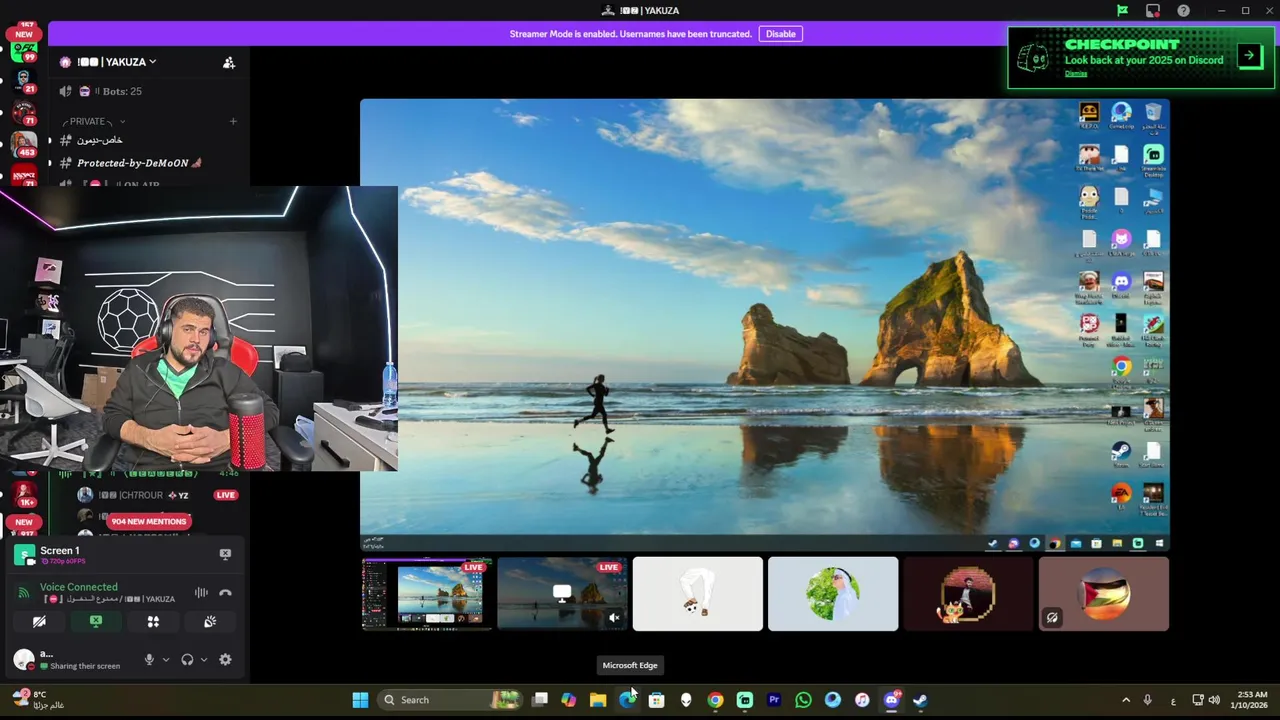Select second LIVE stream tile with muted icon
The image size is (1280, 720).
tap(562, 594)
